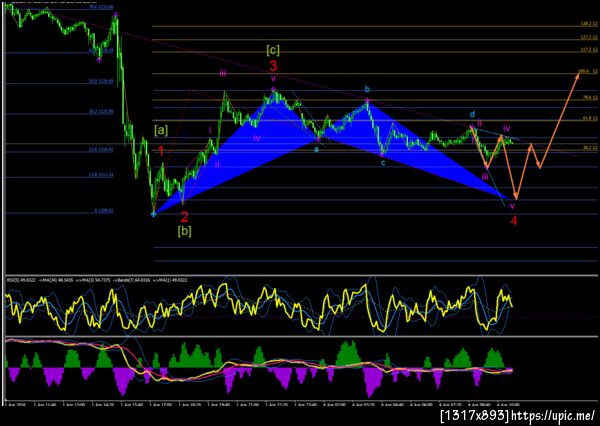This screenshot has width=600, height=426.
Task: Select the yellow [c] wave label
Action: (273, 50)
